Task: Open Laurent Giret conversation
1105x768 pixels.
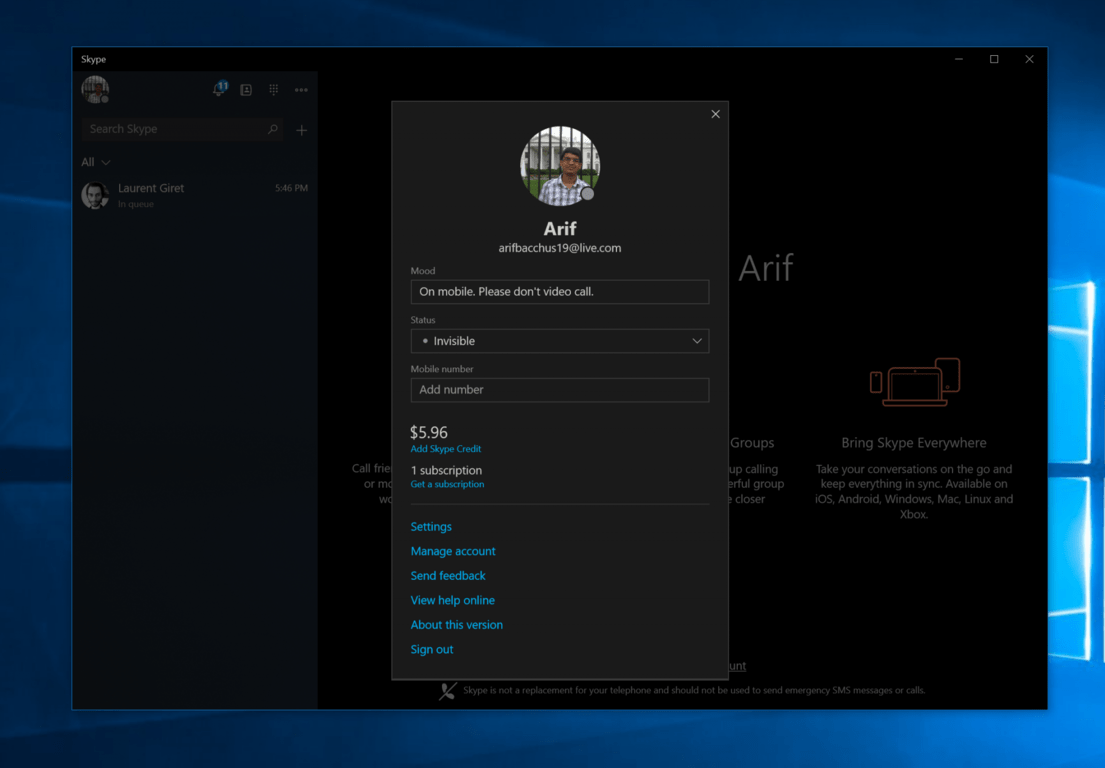Action: pos(195,195)
